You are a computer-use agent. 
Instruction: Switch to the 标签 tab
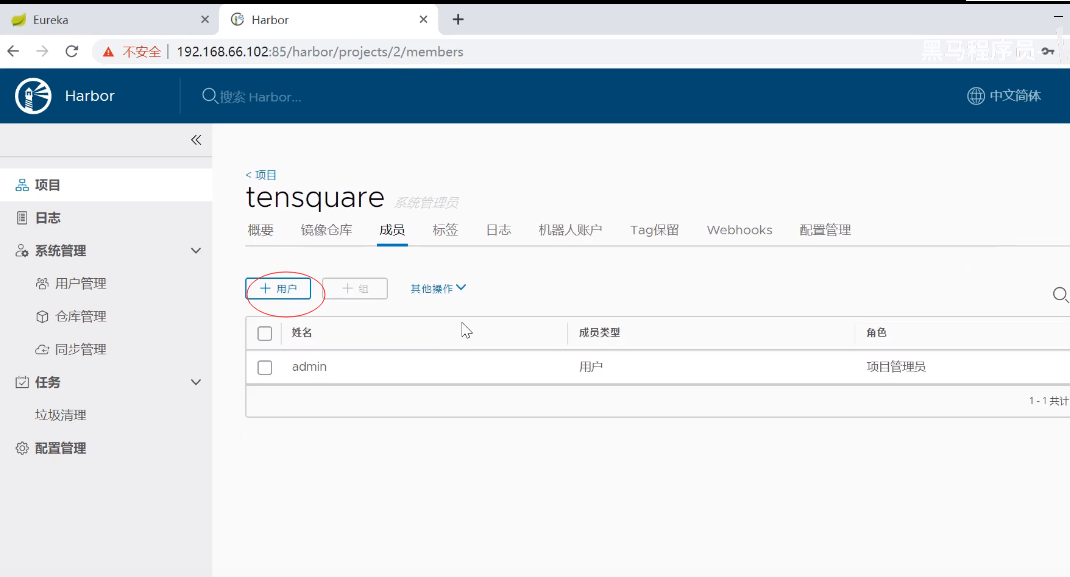tap(445, 230)
